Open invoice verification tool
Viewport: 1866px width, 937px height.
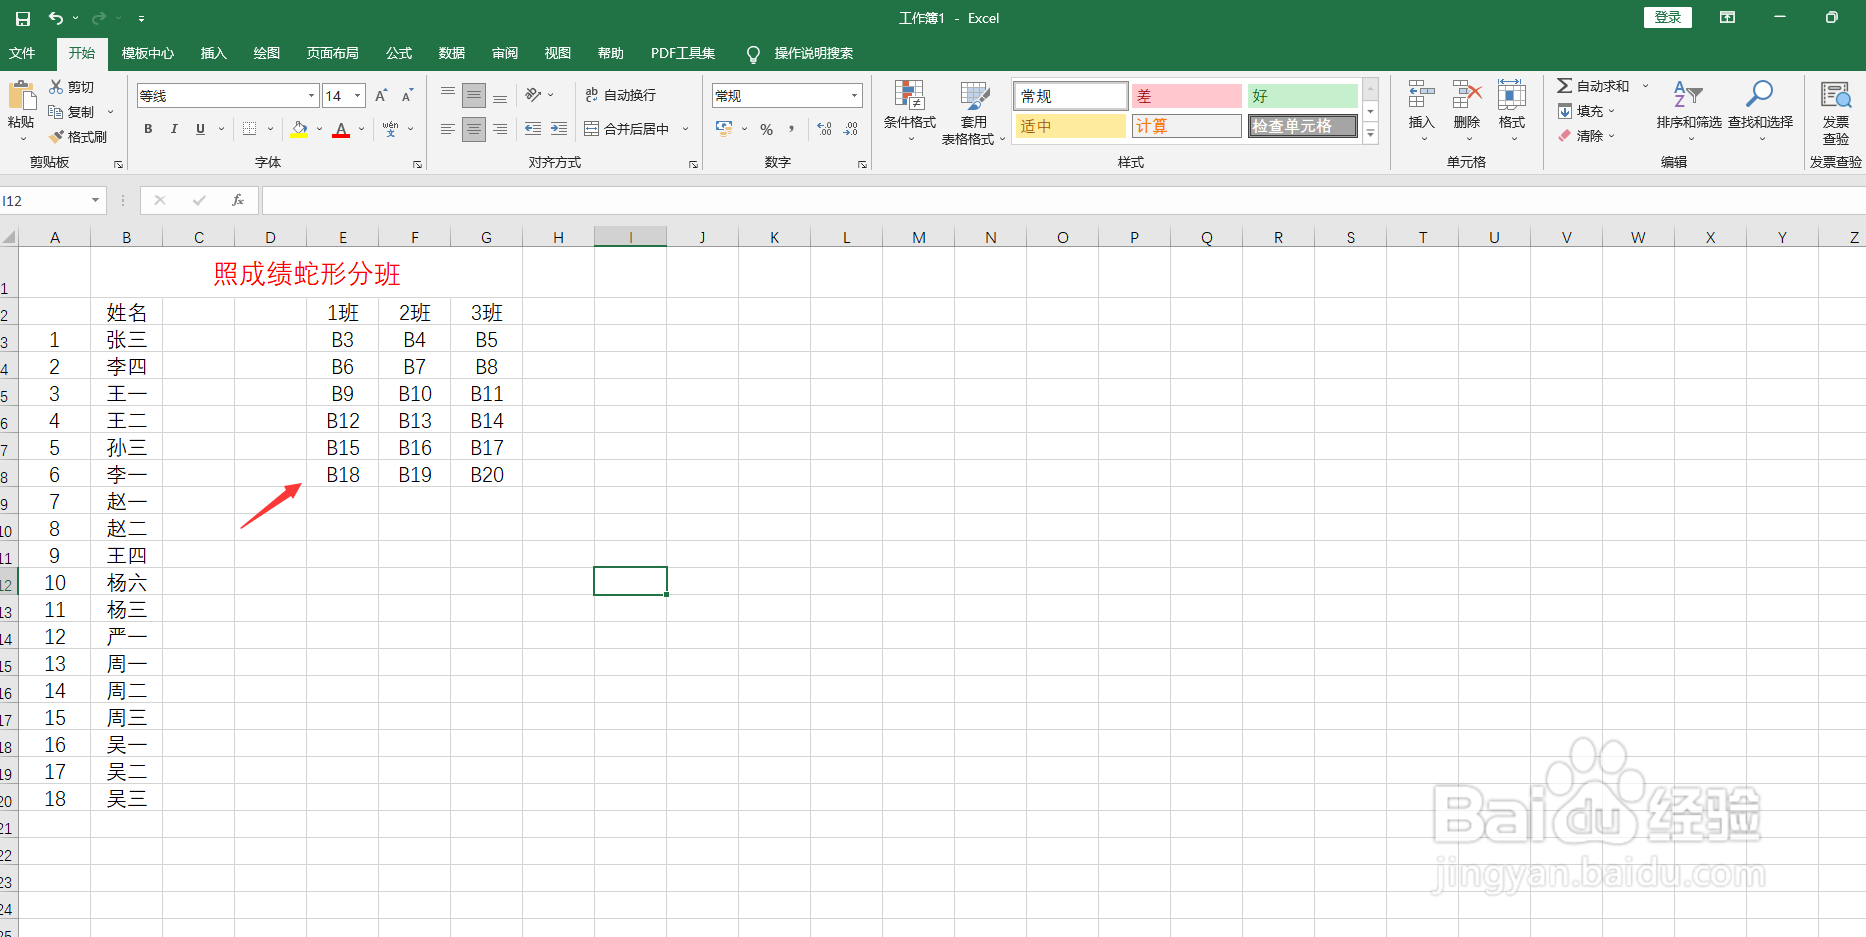[x=1836, y=112]
